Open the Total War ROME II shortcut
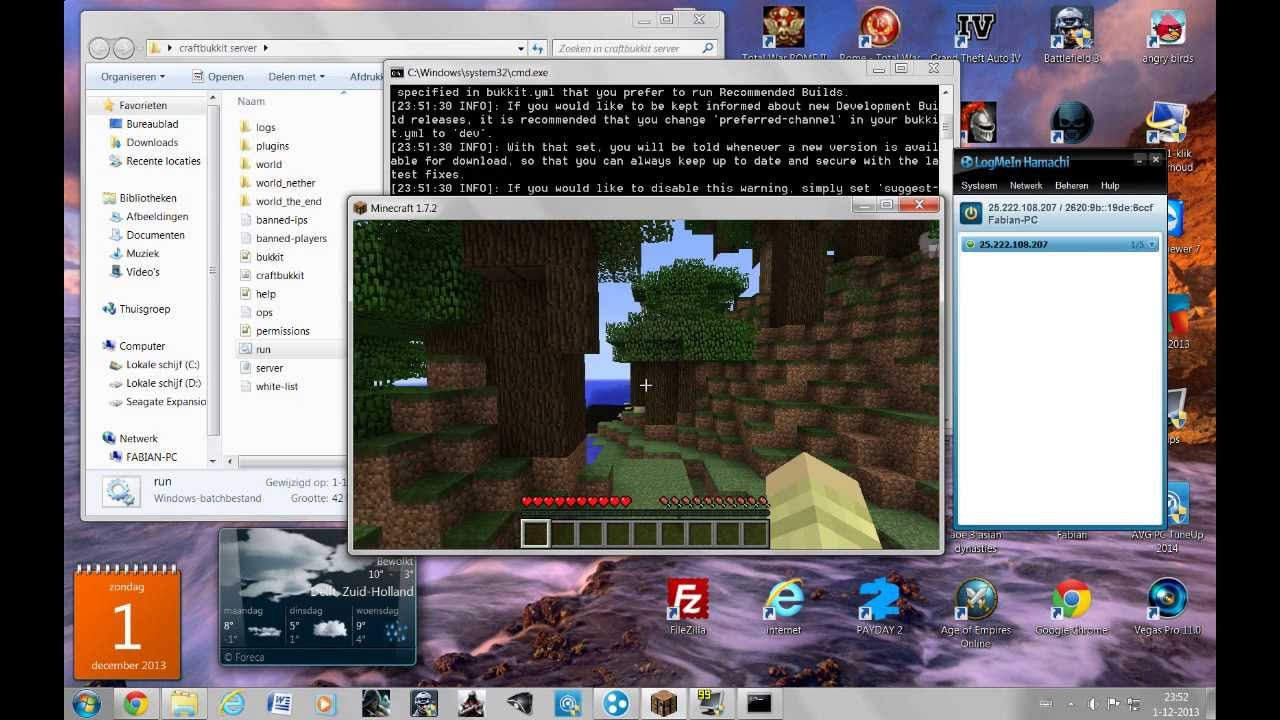The width and height of the screenshot is (1280, 720). 784,35
